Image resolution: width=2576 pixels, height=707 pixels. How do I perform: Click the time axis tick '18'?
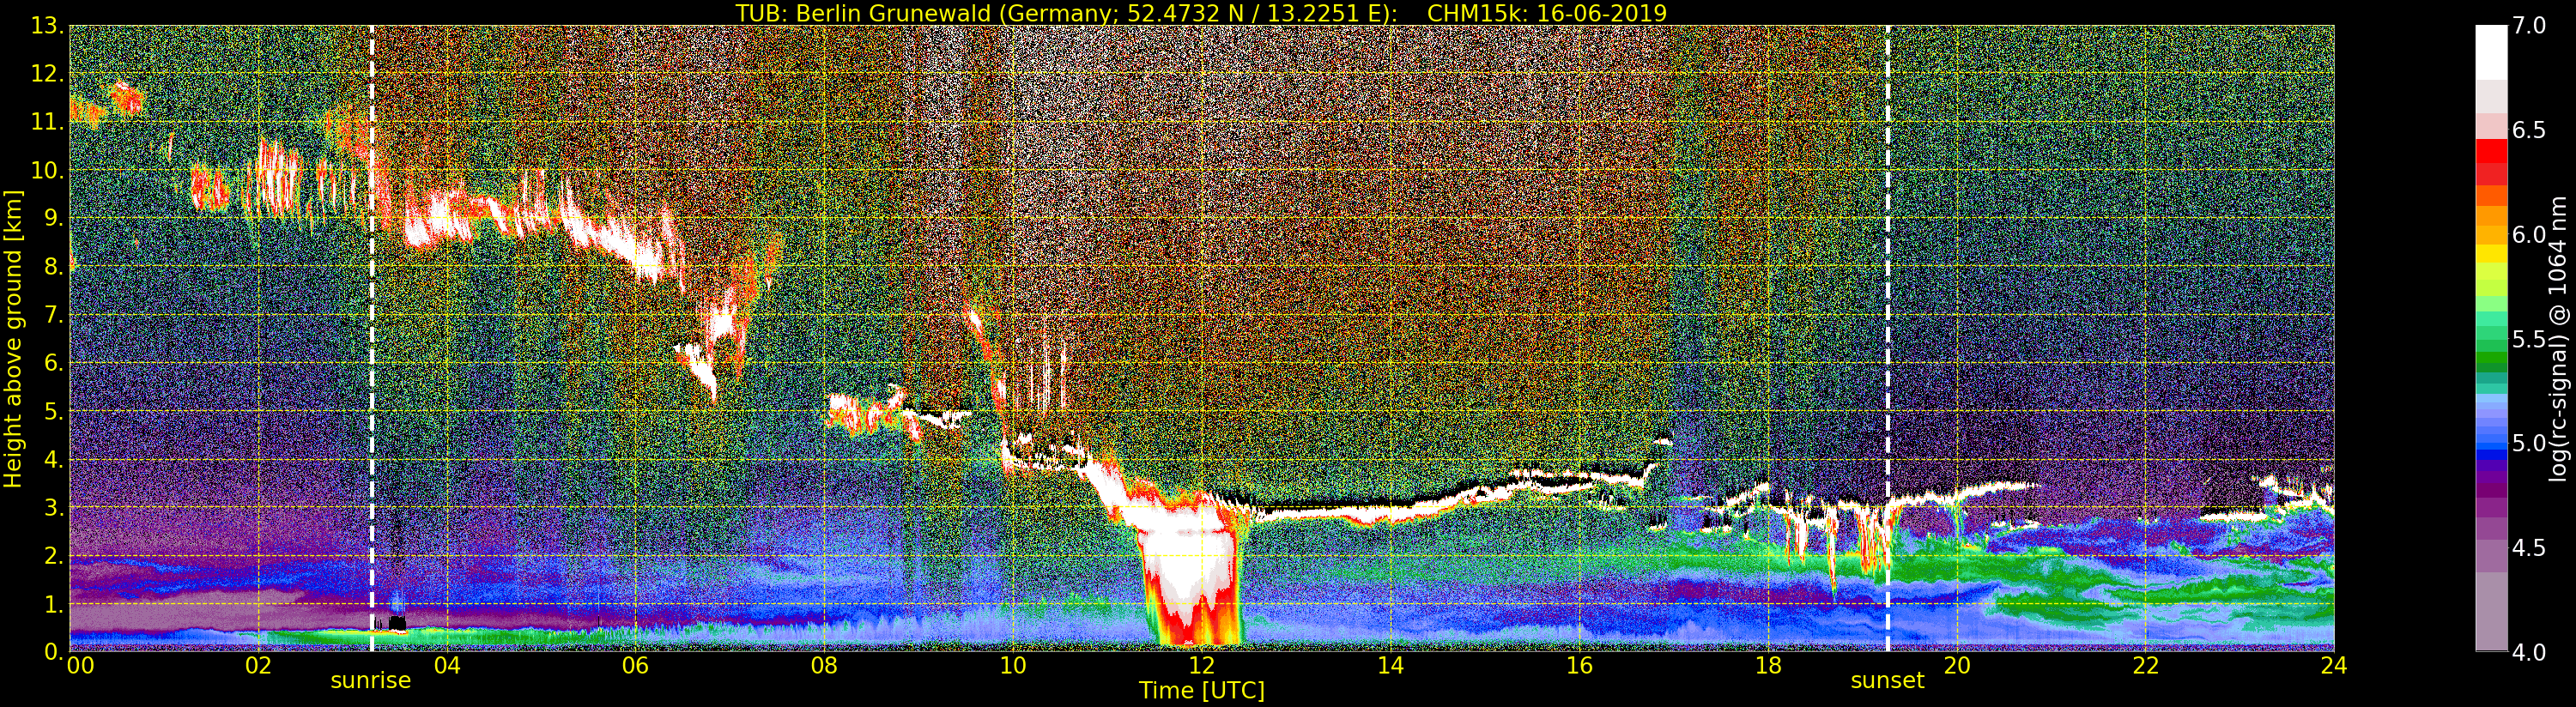click(x=1768, y=666)
